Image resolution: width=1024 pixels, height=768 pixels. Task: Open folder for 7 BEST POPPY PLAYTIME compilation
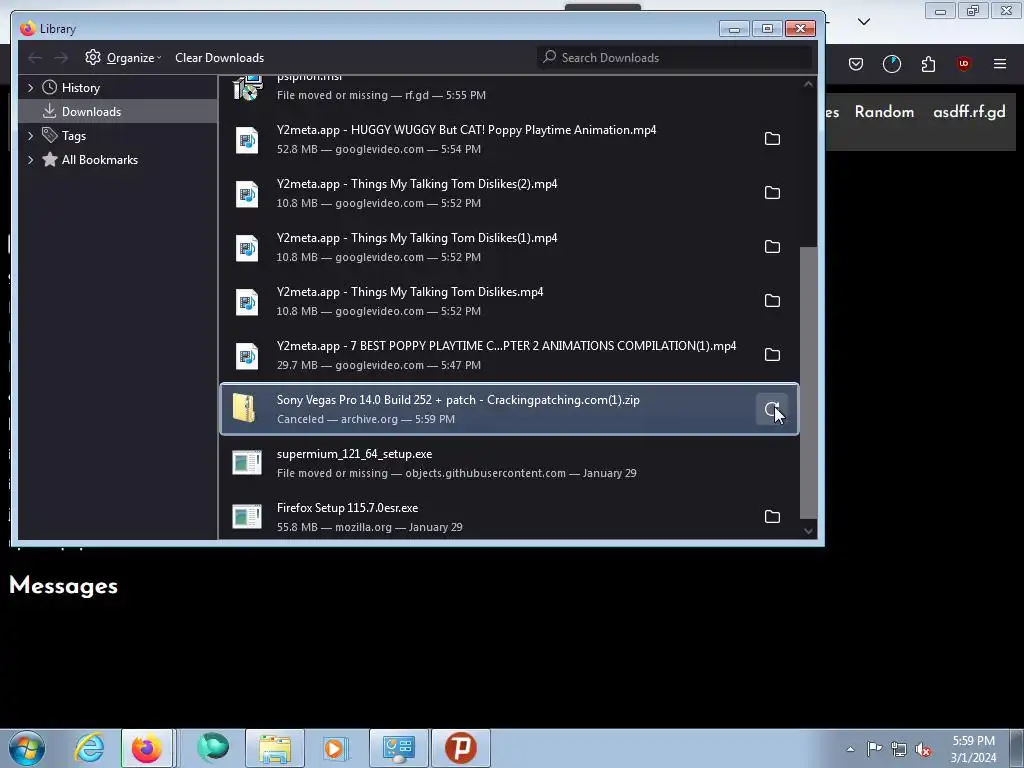click(772, 355)
